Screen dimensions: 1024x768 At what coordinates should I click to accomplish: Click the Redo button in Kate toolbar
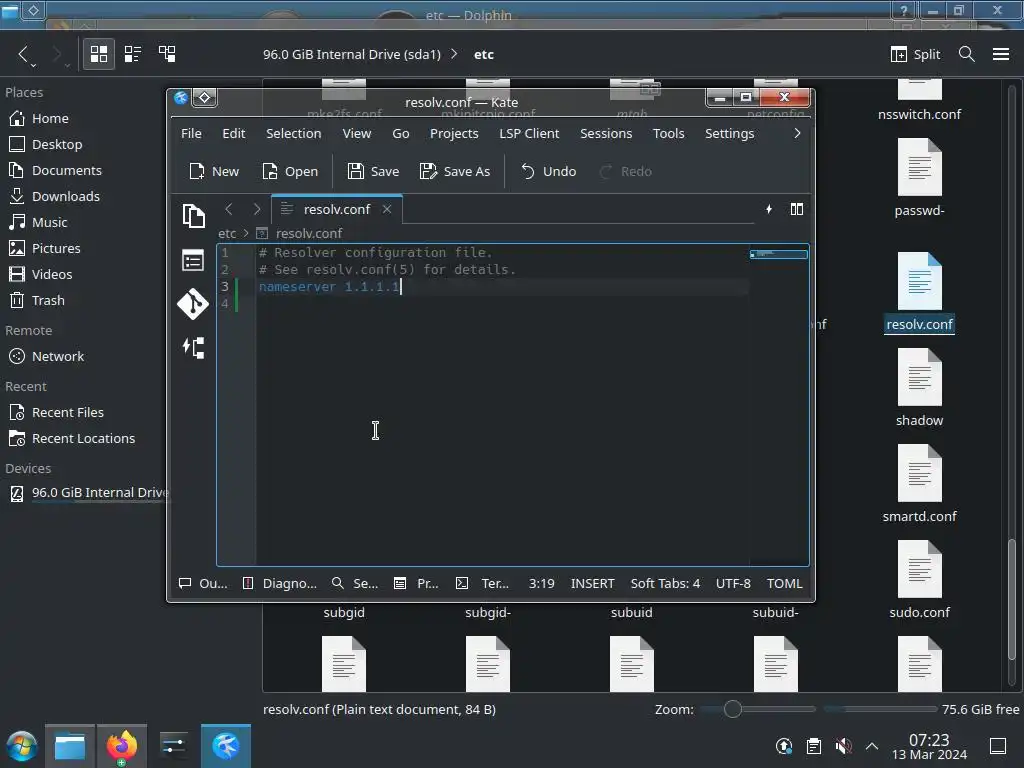point(626,171)
